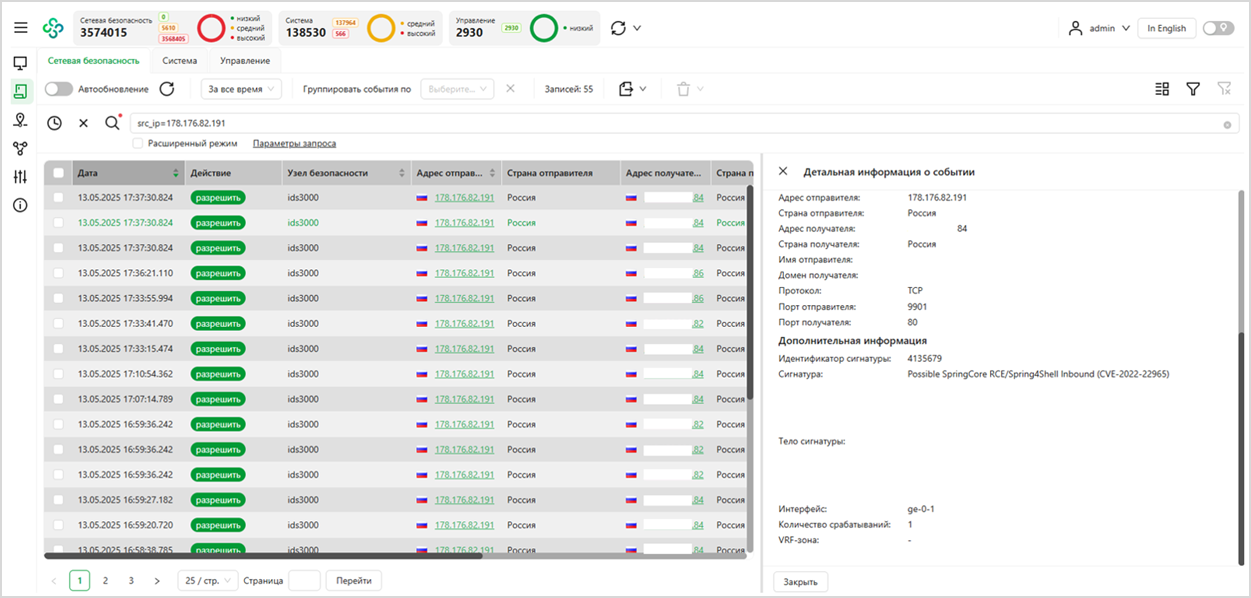This screenshot has height=598, width=1251.
Task: Toggle the Автообновление switch
Action: tap(59, 89)
